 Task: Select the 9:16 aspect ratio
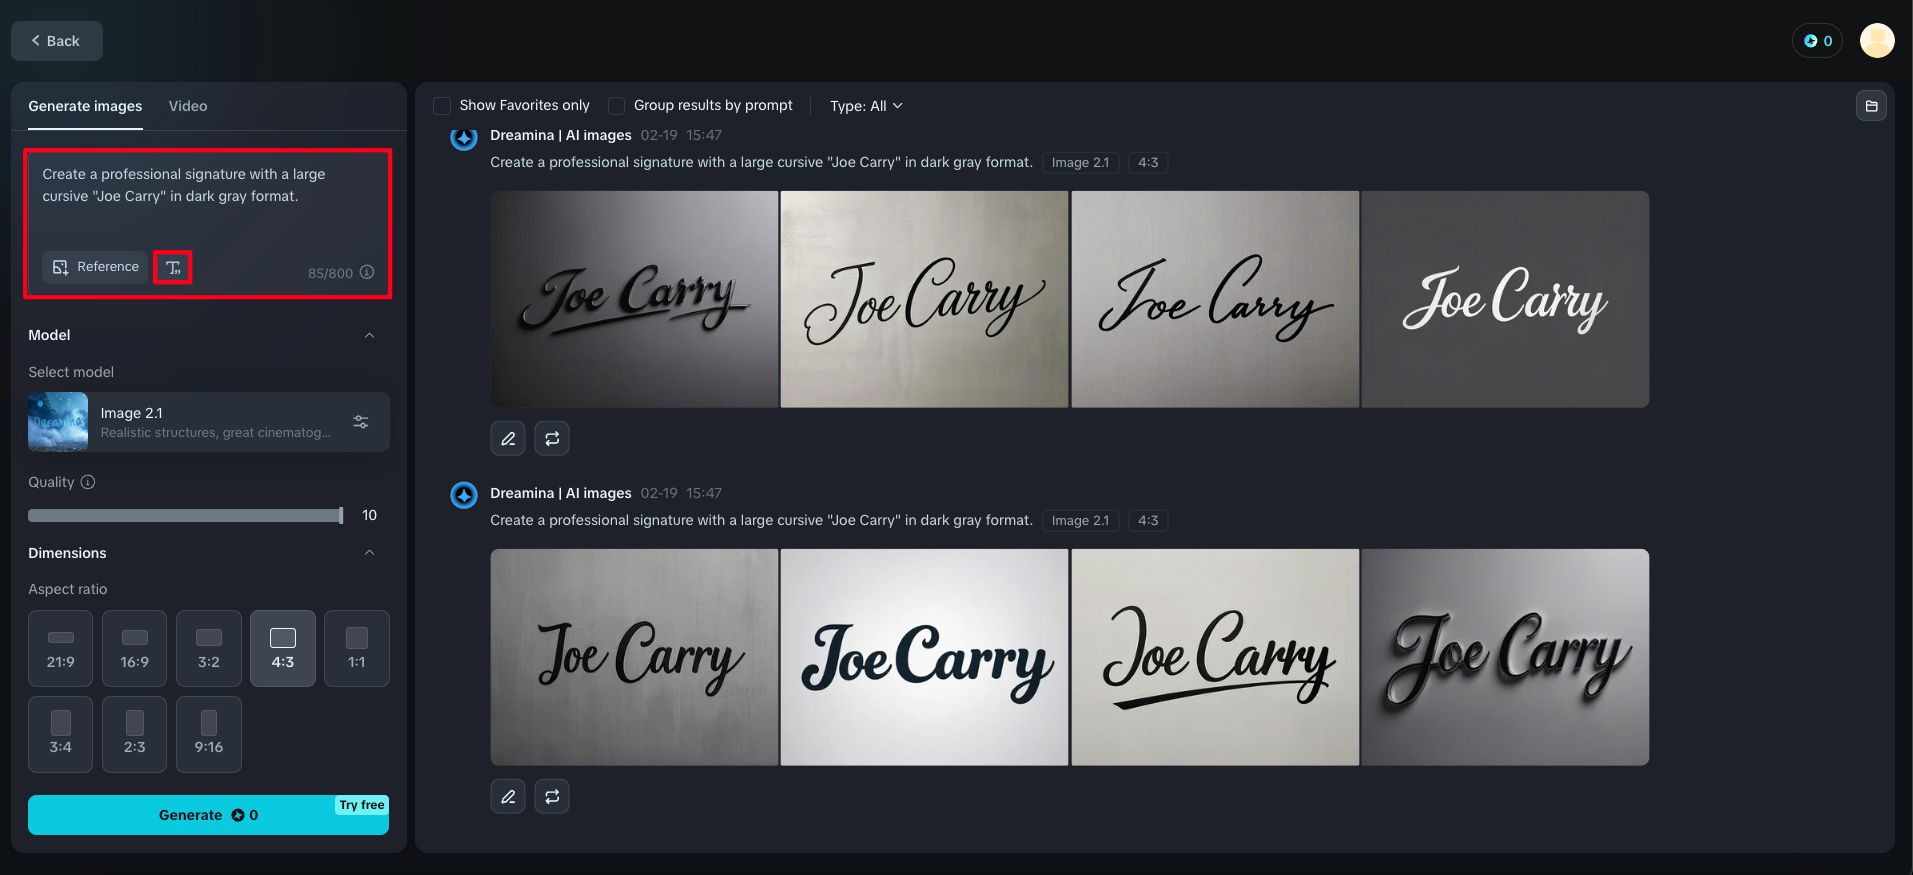(x=209, y=734)
